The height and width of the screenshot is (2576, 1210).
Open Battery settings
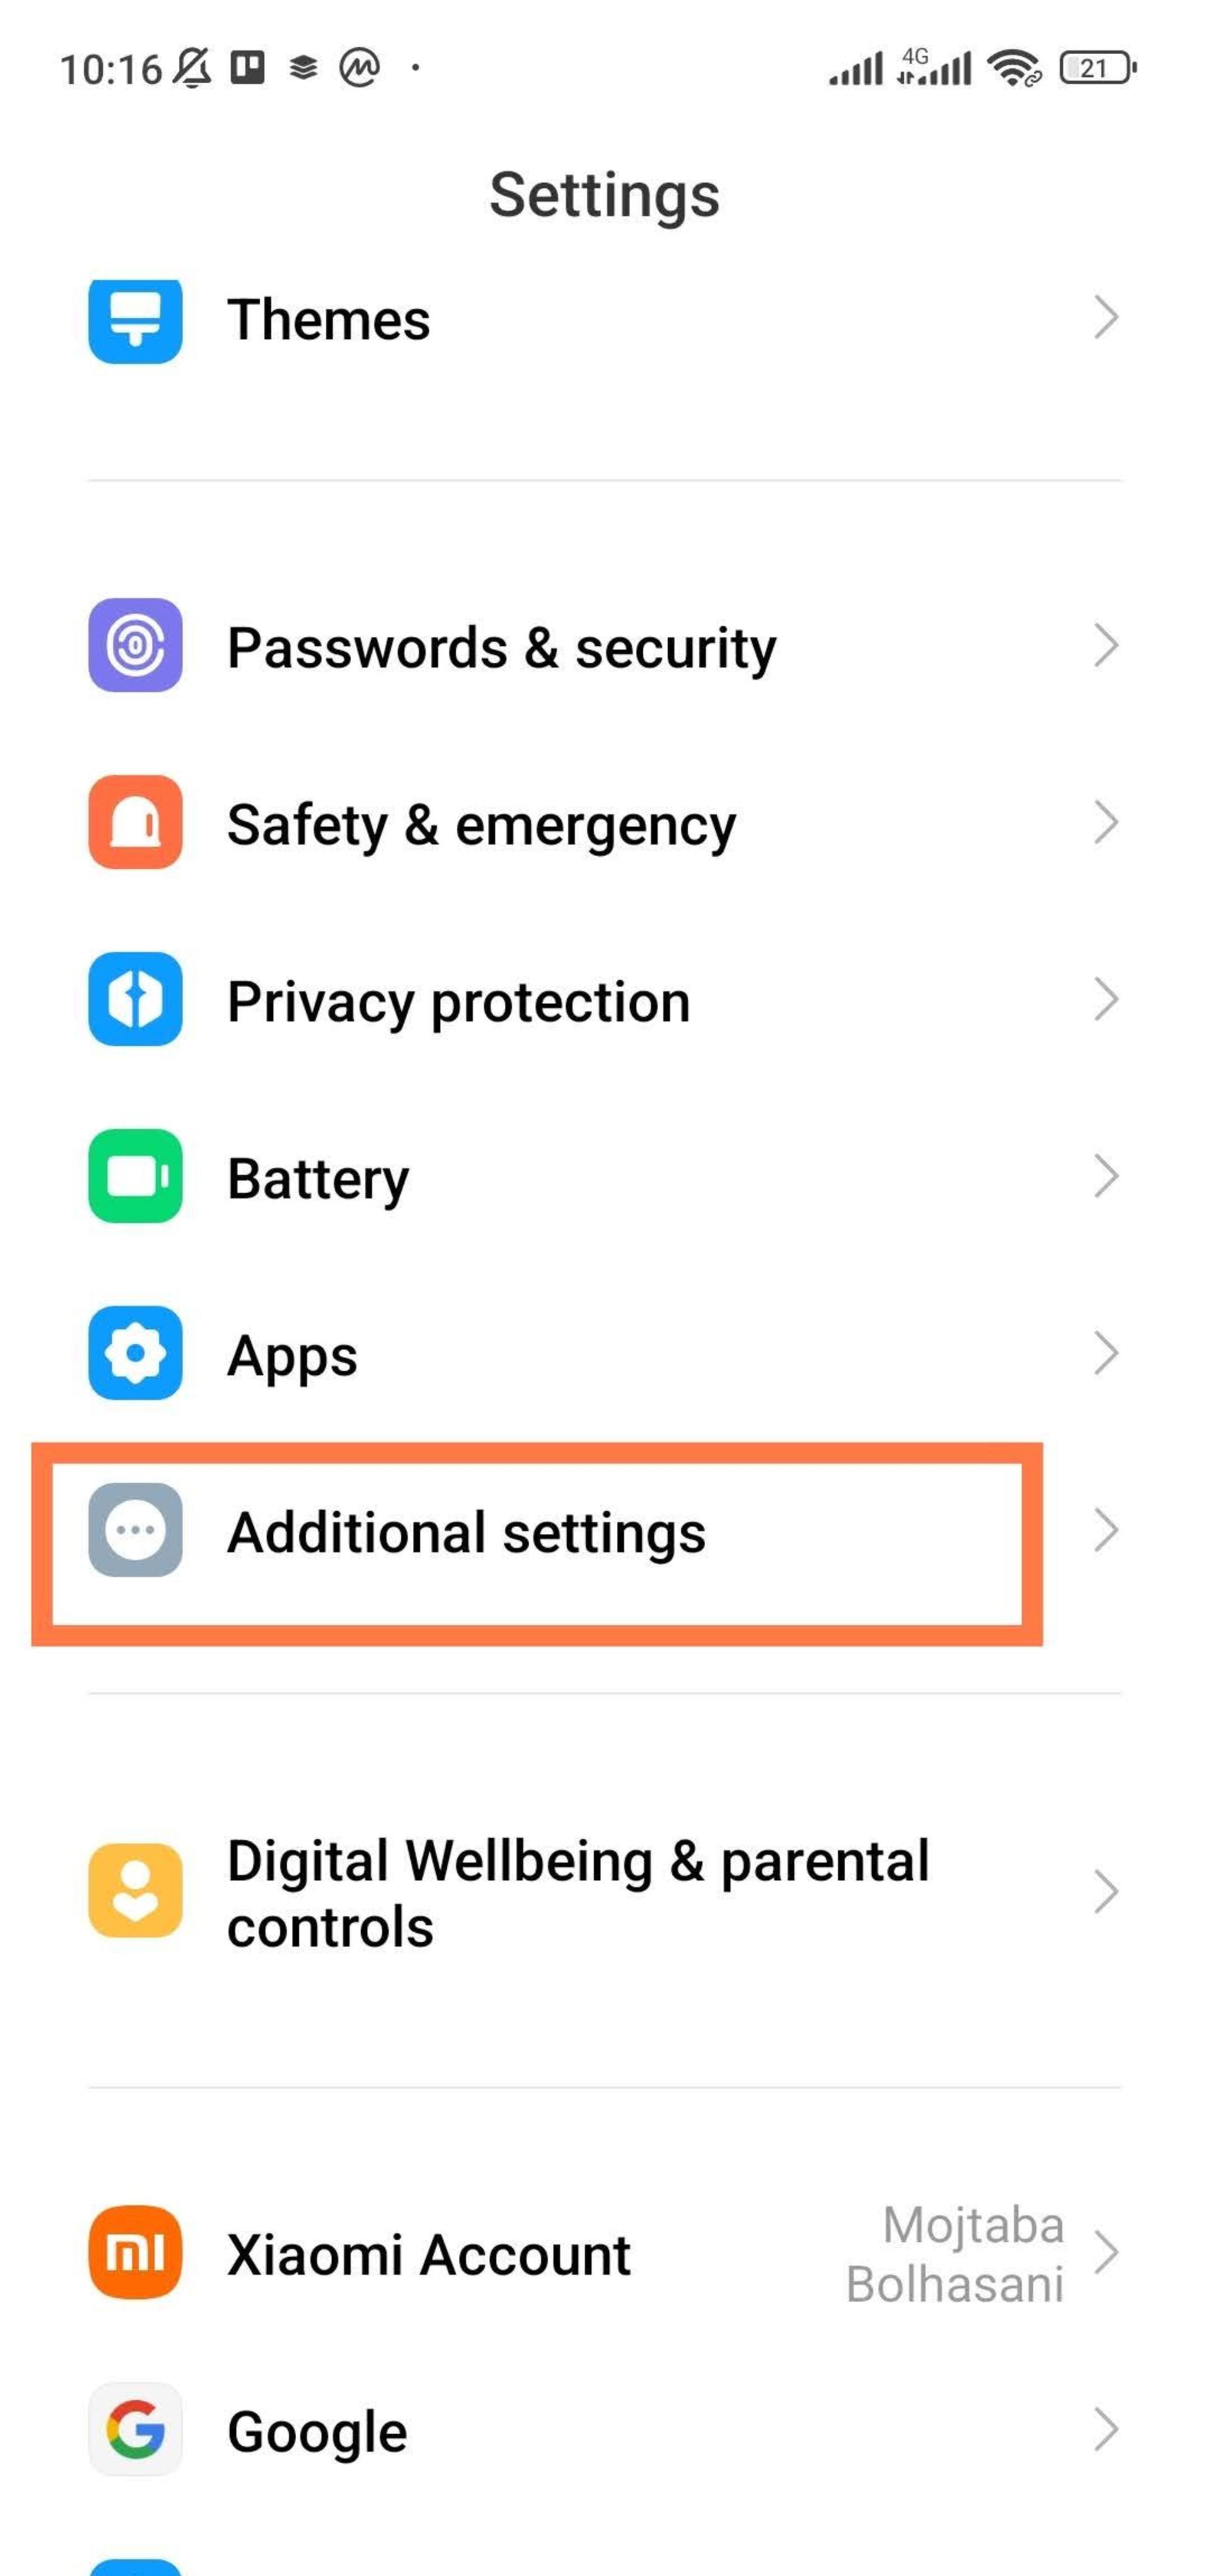pos(605,1176)
